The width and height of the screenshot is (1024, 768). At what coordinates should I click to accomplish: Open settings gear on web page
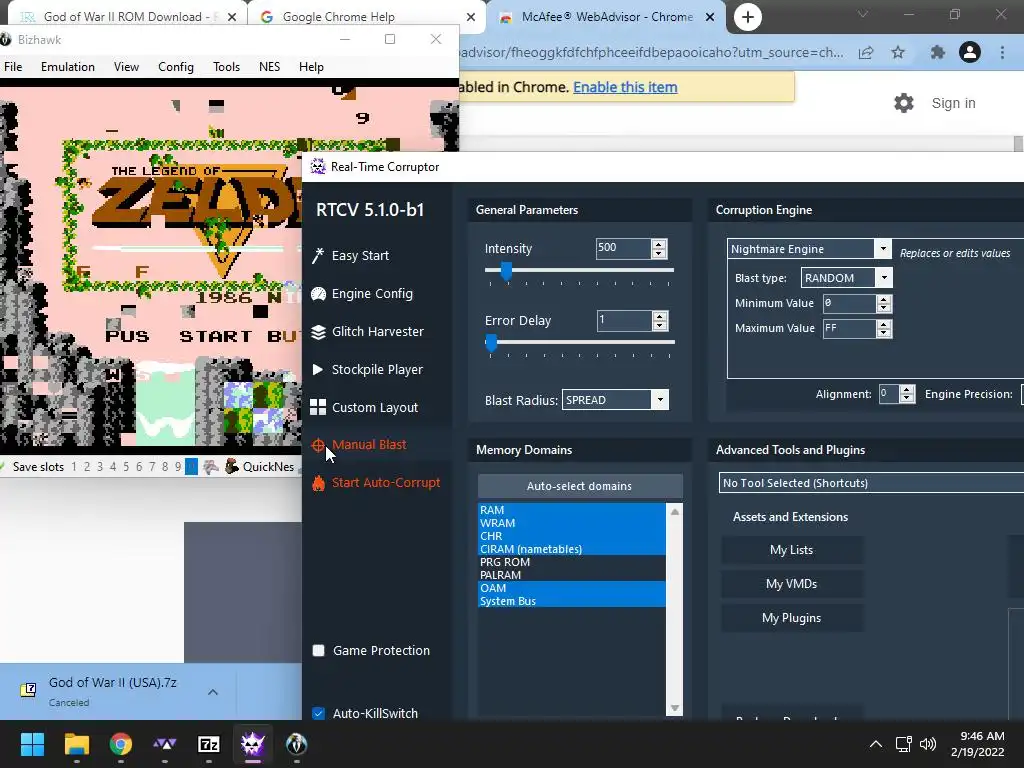tap(904, 103)
